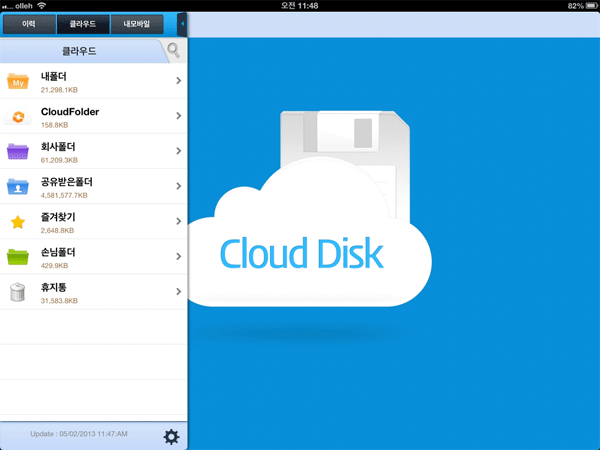Image resolution: width=600 pixels, height=450 pixels.
Task: Switch to the 내모바일 tab
Action: pyautogui.click(x=137, y=23)
